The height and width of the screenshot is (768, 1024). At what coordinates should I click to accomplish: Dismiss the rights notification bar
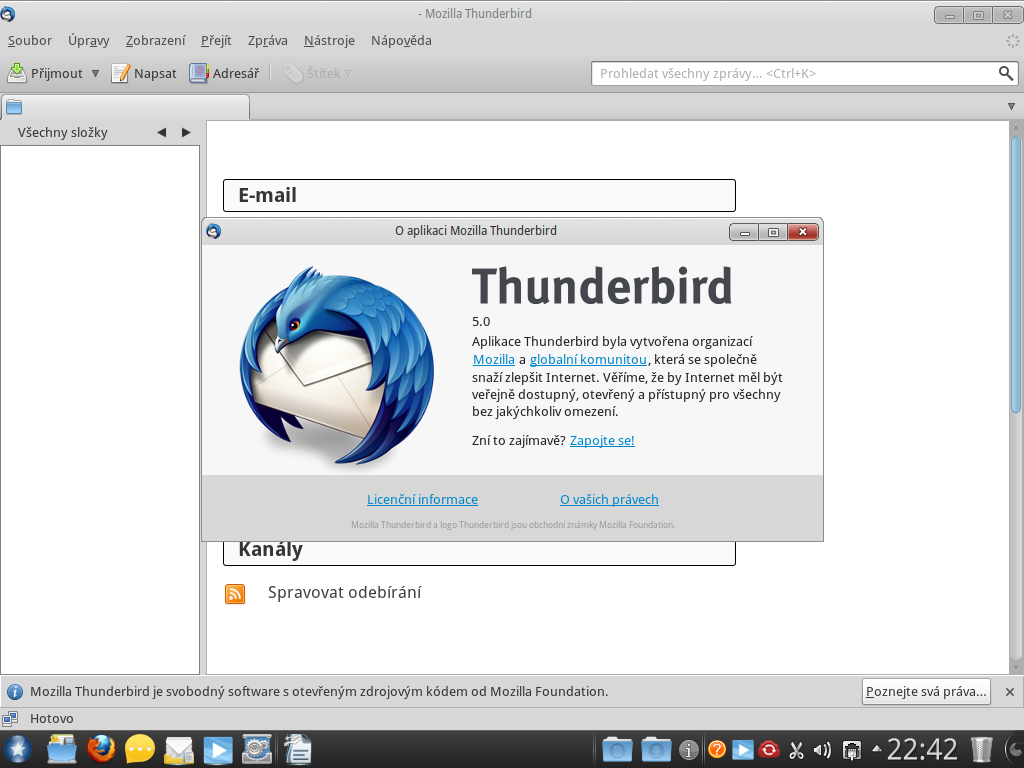[x=1010, y=692]
